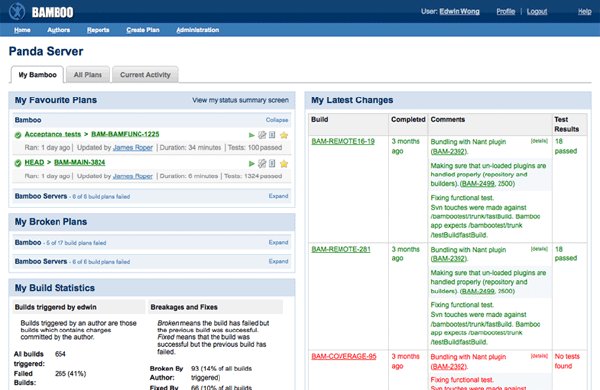Expand Bamboo Servers under My Favourite Plans
The image size is (600, 390).
click(278, 196)
